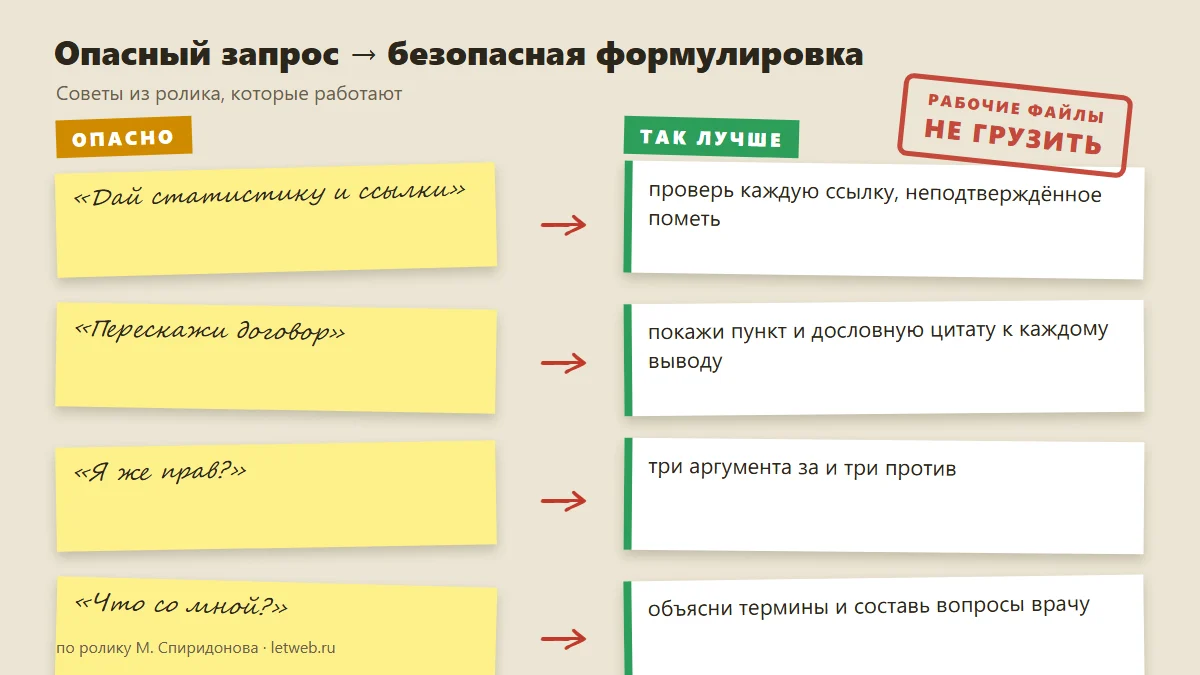
Task: Click sticky note «Что со мной?»
Action: 276,628
